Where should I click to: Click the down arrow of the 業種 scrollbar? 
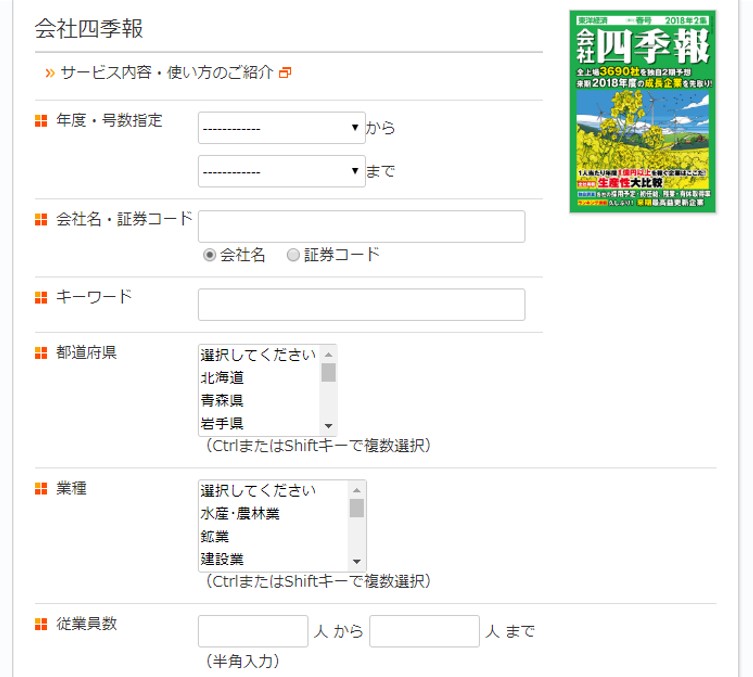(x=357, y=561)
